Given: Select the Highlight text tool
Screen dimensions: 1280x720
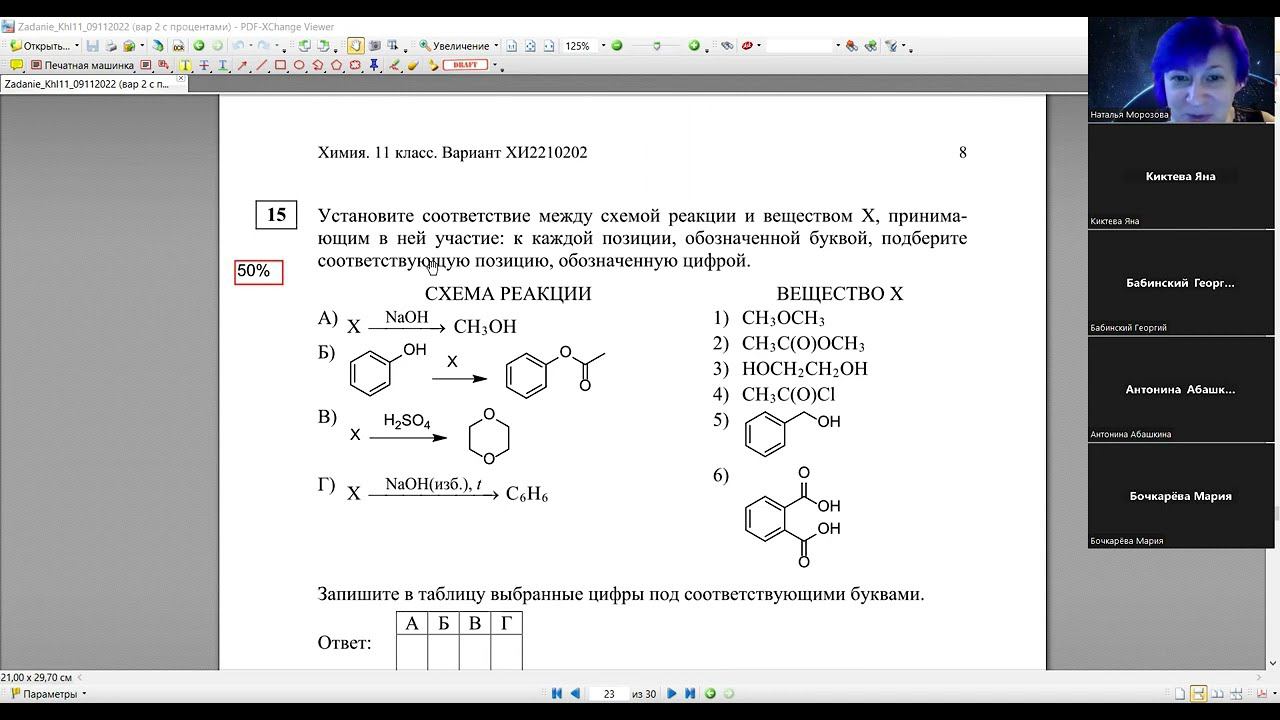Looking at the screenshot, I should [x=185, y=65].
